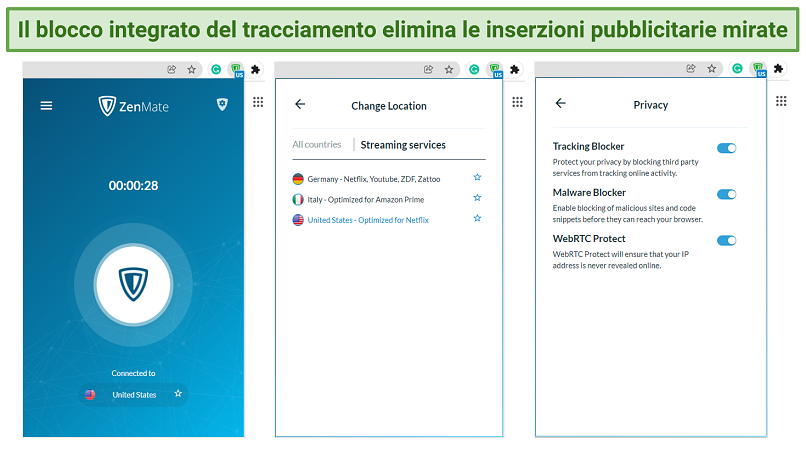Image resolution: width=806 pixels, height=449 pixels.
Task: Favorite the United States Netflix location star
Action: tap(477, 218)
